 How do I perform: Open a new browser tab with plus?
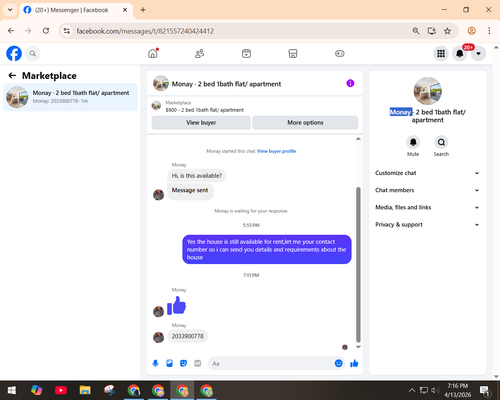pos(143,10)
